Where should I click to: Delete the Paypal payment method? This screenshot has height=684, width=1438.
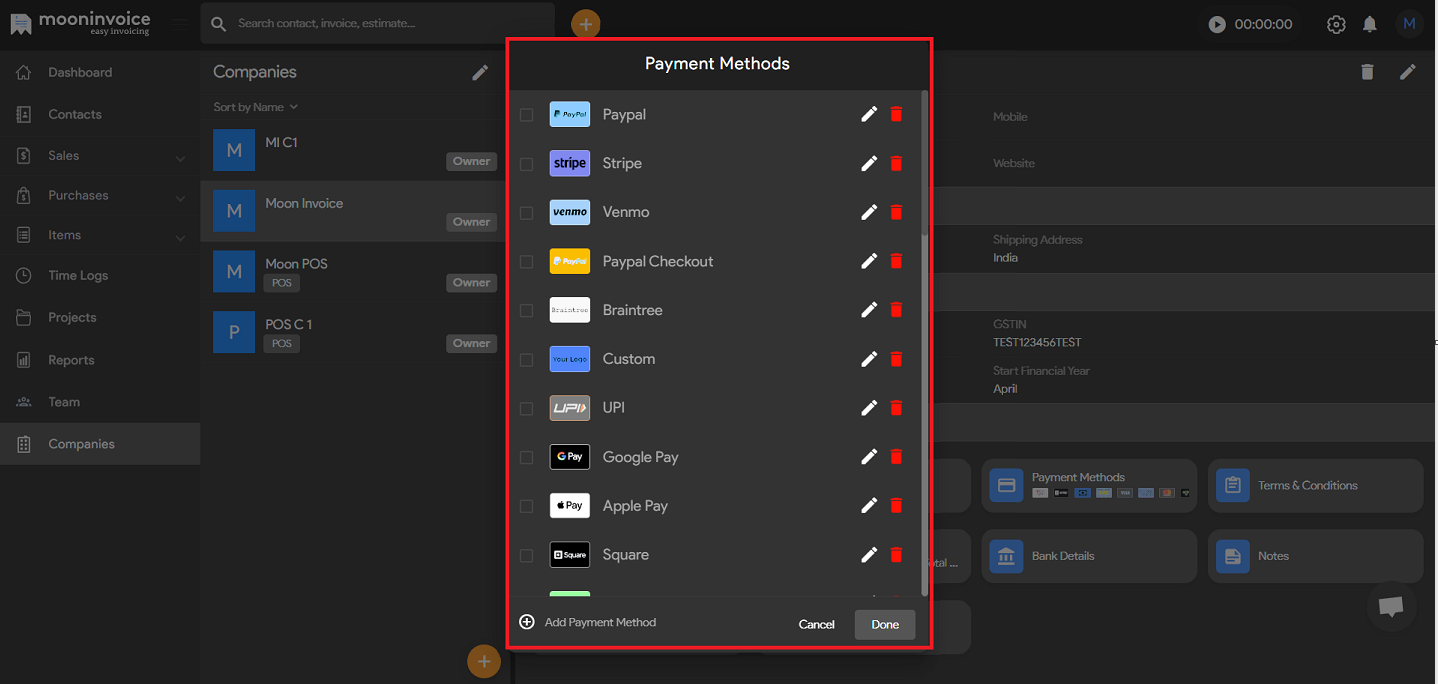click(x=896, y=114)
